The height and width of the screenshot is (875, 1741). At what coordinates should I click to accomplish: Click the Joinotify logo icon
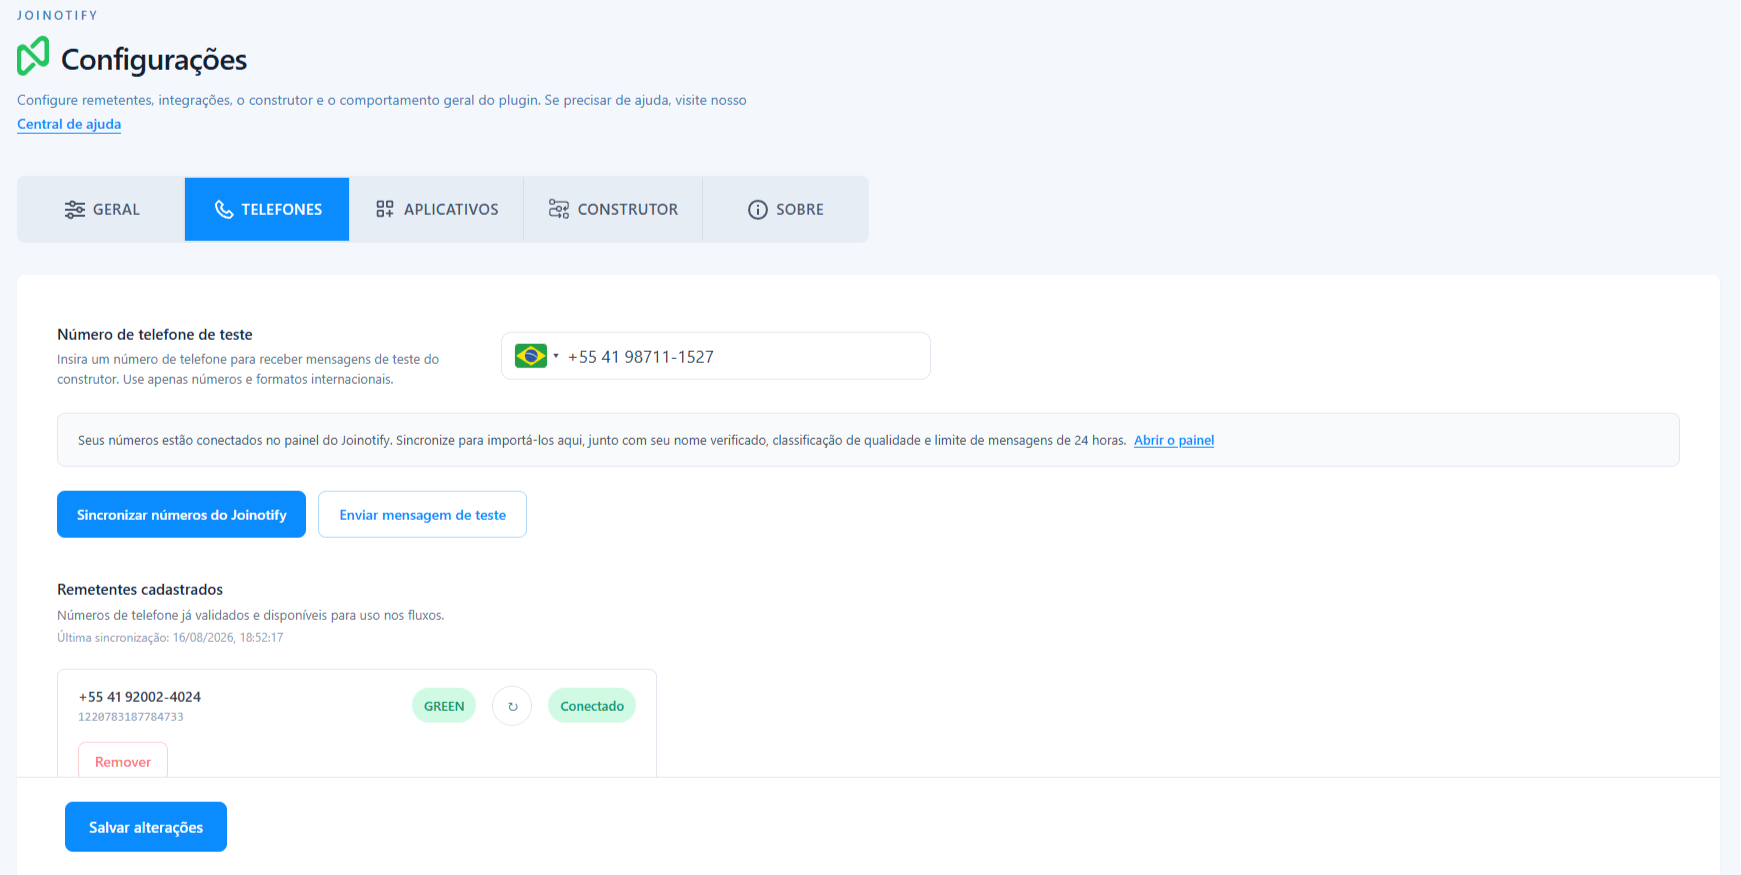[33, 56]
